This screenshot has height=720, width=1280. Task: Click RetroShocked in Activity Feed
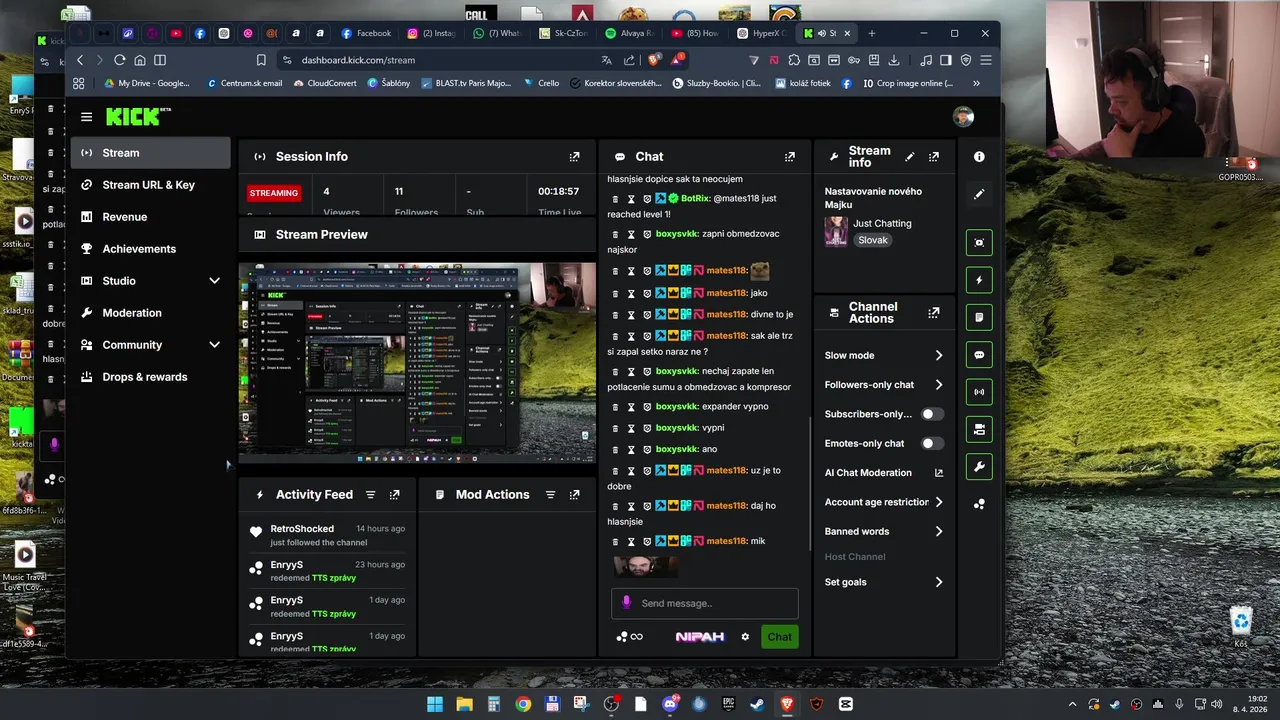click(x=302, y=529)
